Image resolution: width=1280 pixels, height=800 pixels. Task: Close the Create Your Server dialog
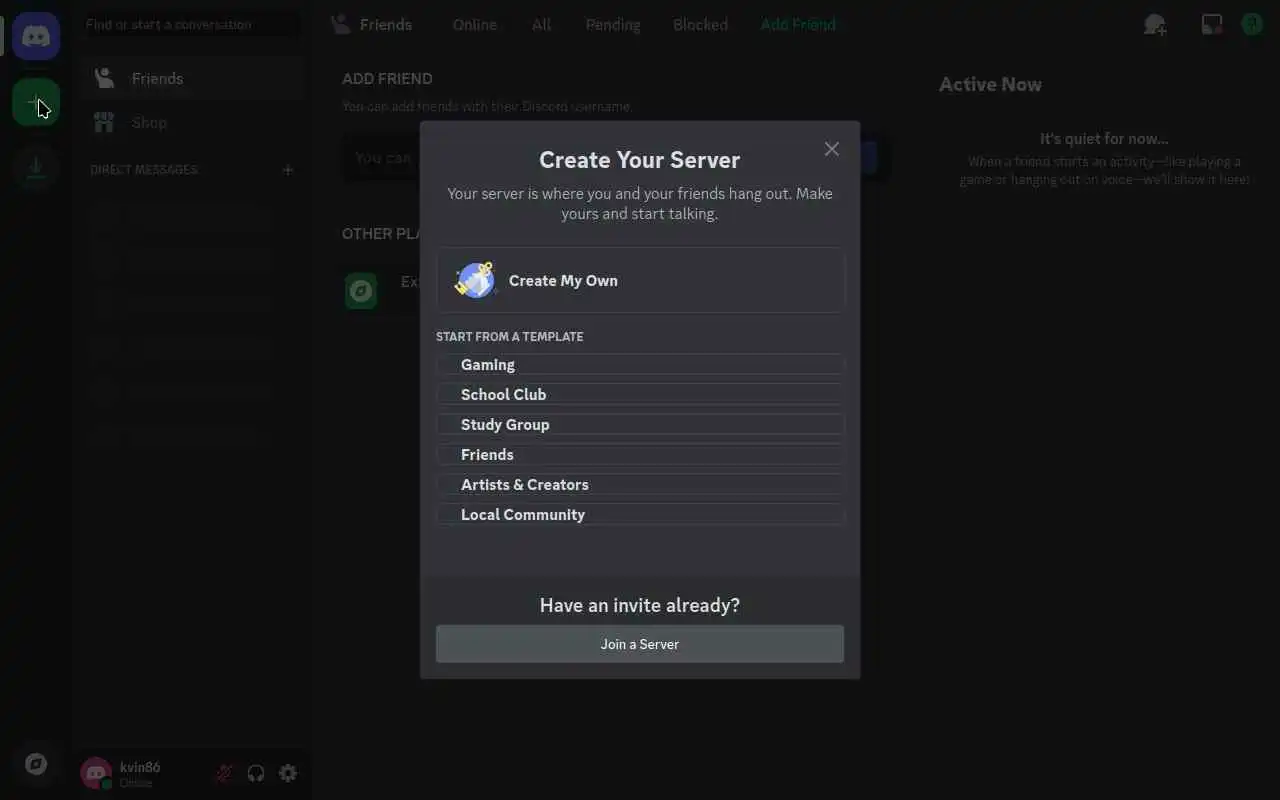831,149
